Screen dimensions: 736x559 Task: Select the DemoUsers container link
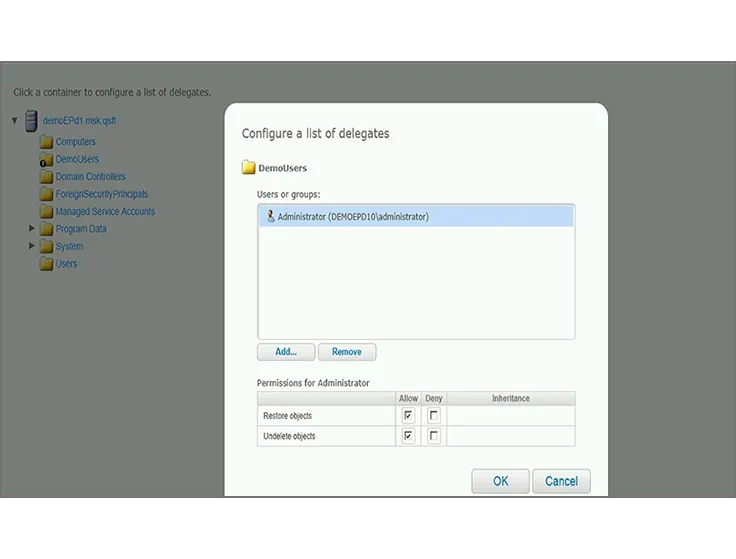pyautogui.click(x=77, y=159)
